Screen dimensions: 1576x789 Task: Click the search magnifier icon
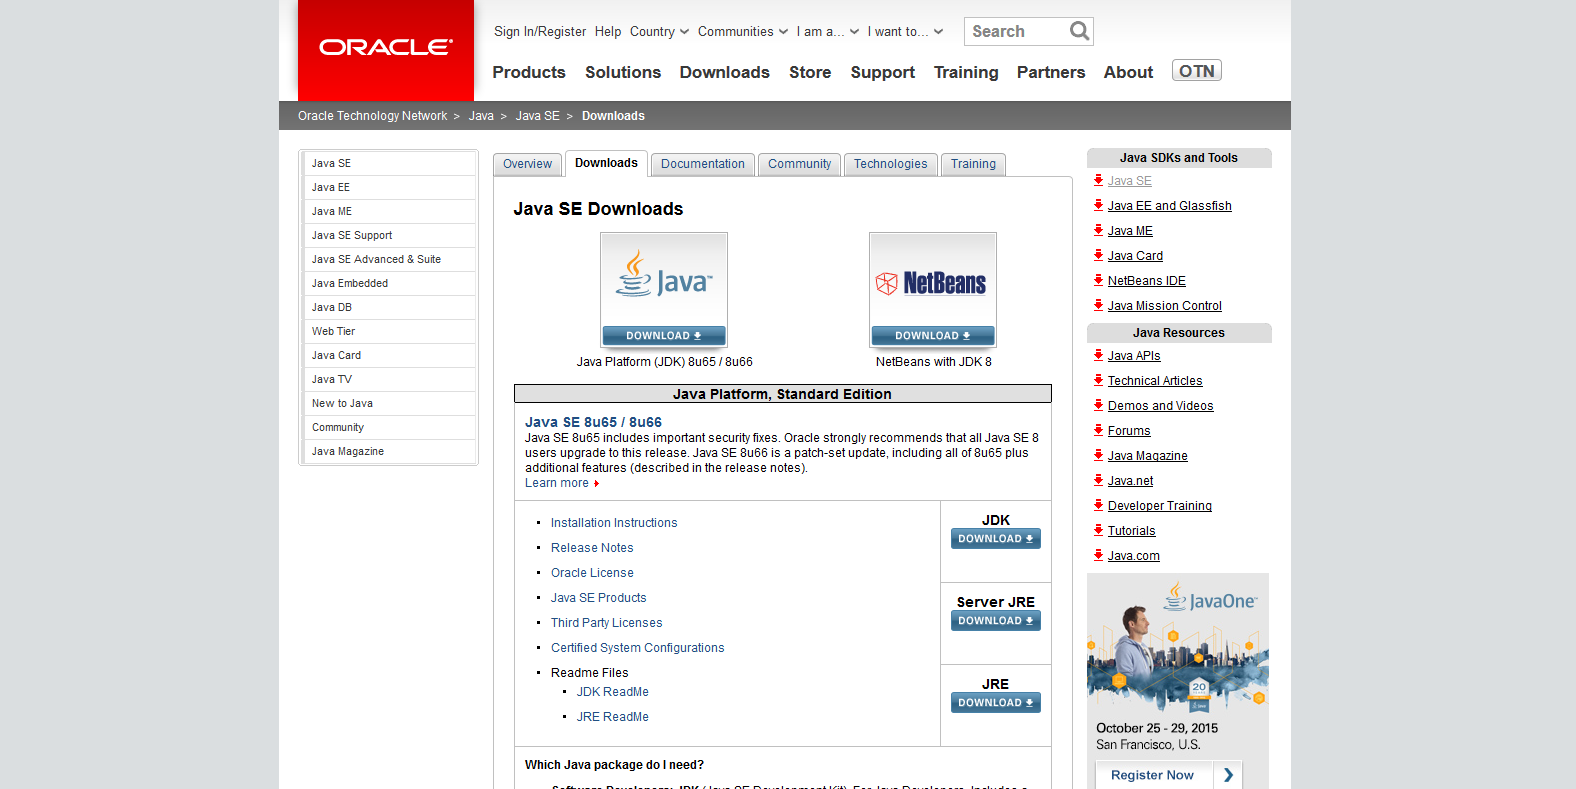(1079, 31)
